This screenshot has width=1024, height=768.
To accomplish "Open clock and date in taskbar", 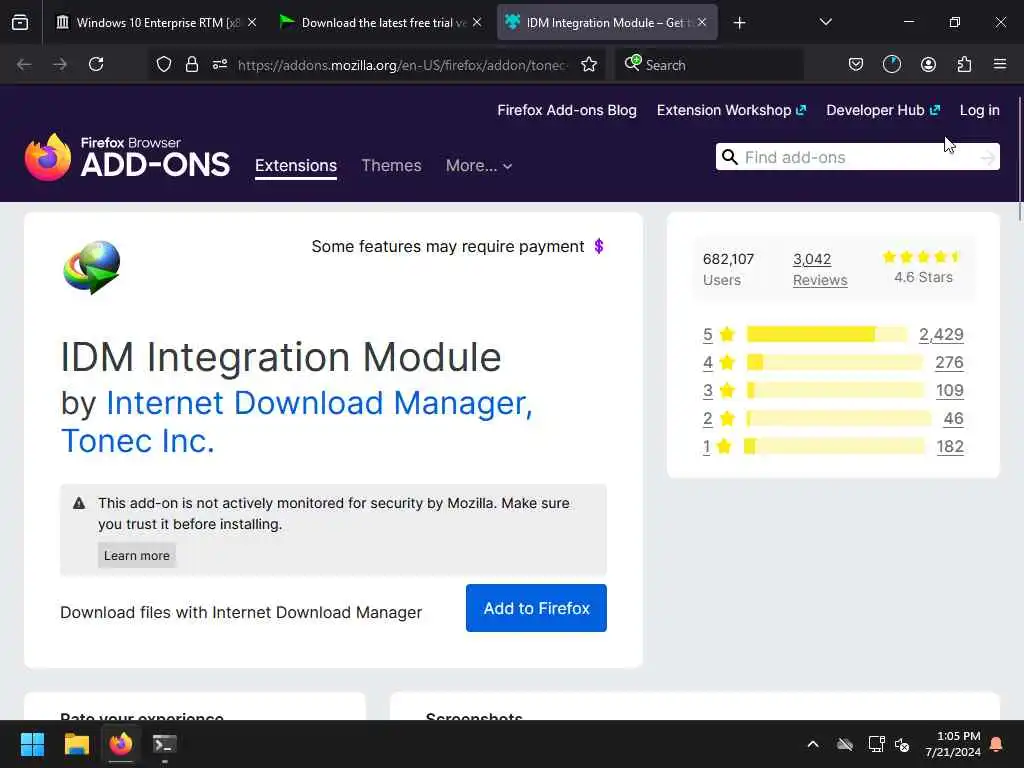I will (952, 744).
